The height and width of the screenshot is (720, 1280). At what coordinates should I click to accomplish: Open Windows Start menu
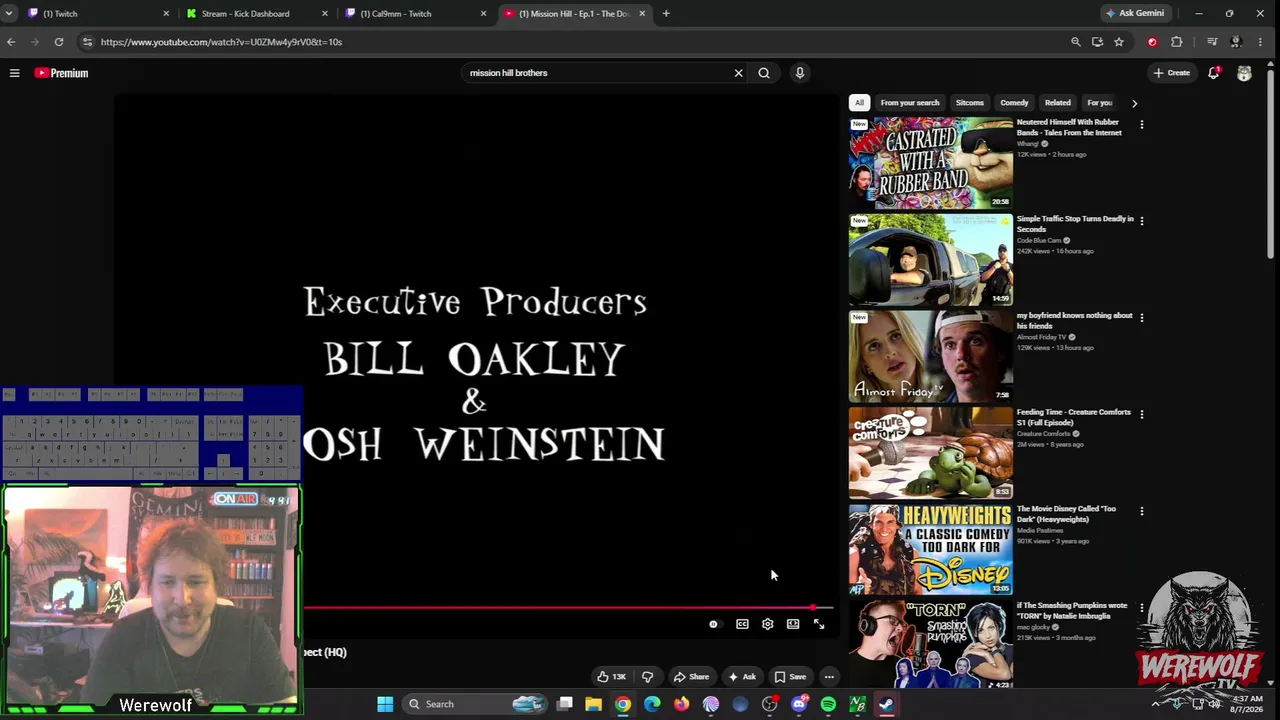(x=385, y=704)
